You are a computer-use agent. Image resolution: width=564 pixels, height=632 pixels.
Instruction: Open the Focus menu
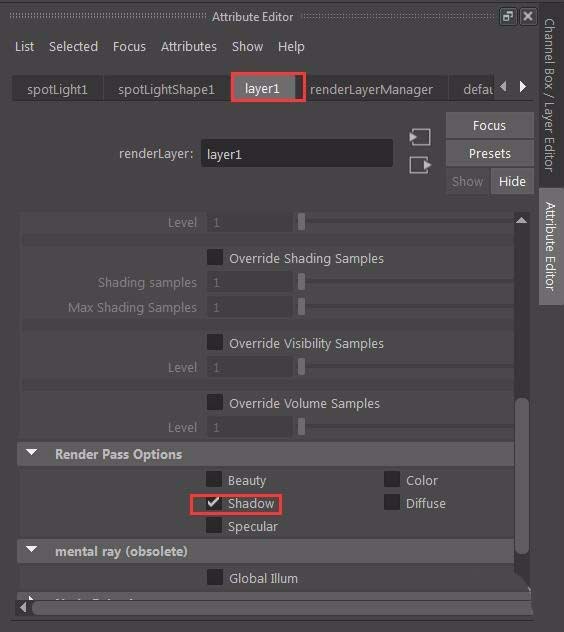pos(129,47)
